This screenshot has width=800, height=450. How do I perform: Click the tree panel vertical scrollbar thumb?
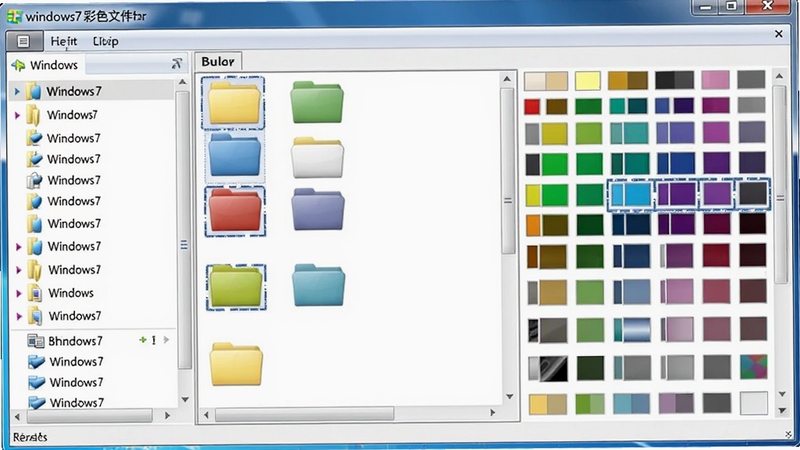pos(184,230)
